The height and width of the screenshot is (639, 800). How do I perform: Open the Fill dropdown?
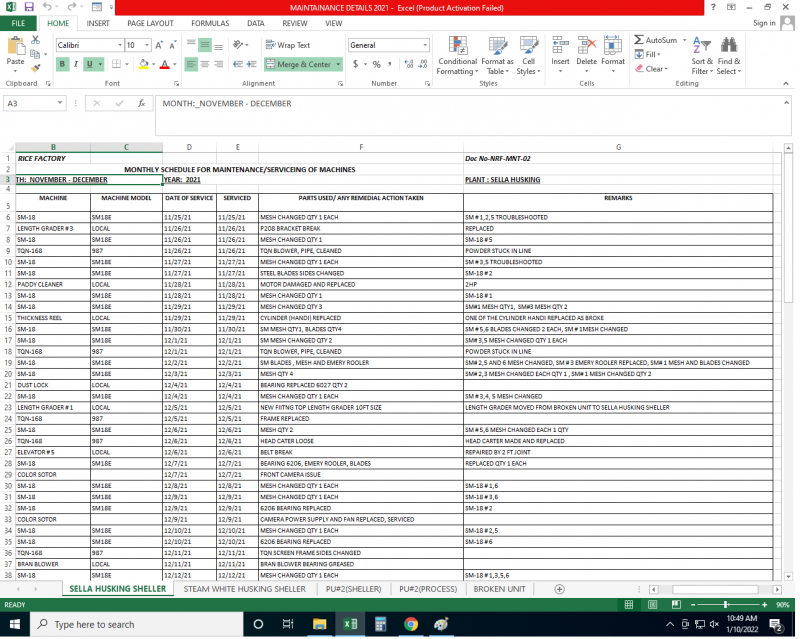tap(647, 54)
